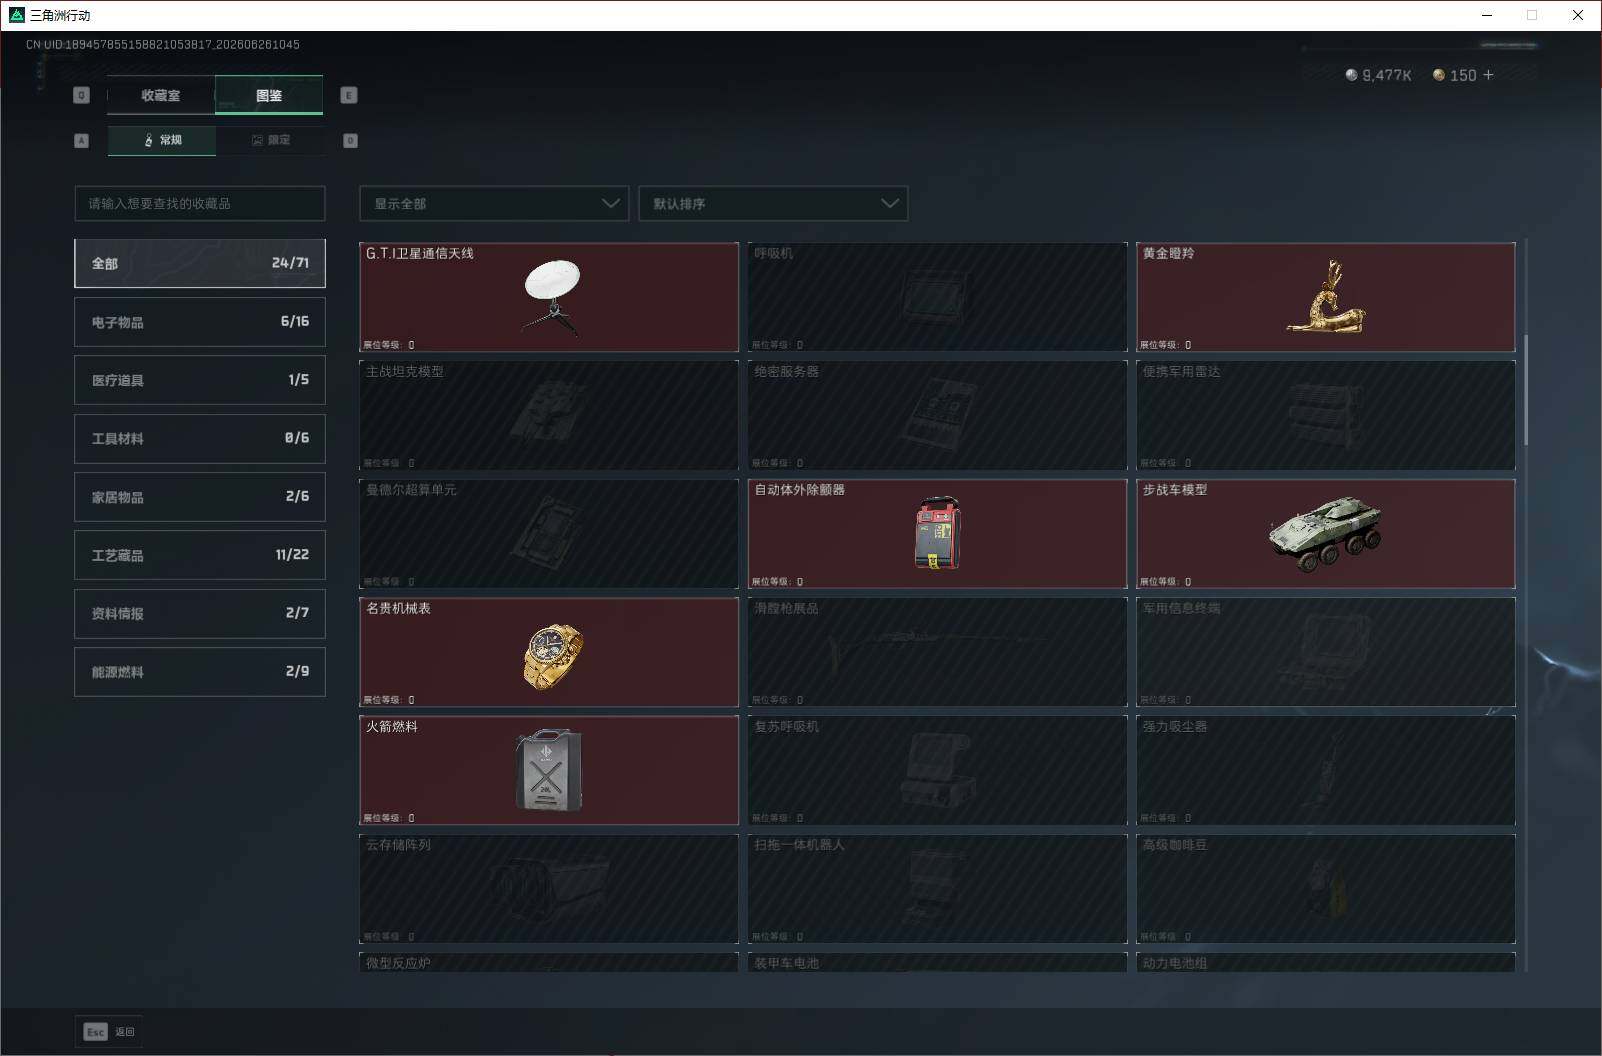Expand the 显示全部 filter dropdown
This screenshot has width=1602, height=1056.
click(x=494, y=203)
